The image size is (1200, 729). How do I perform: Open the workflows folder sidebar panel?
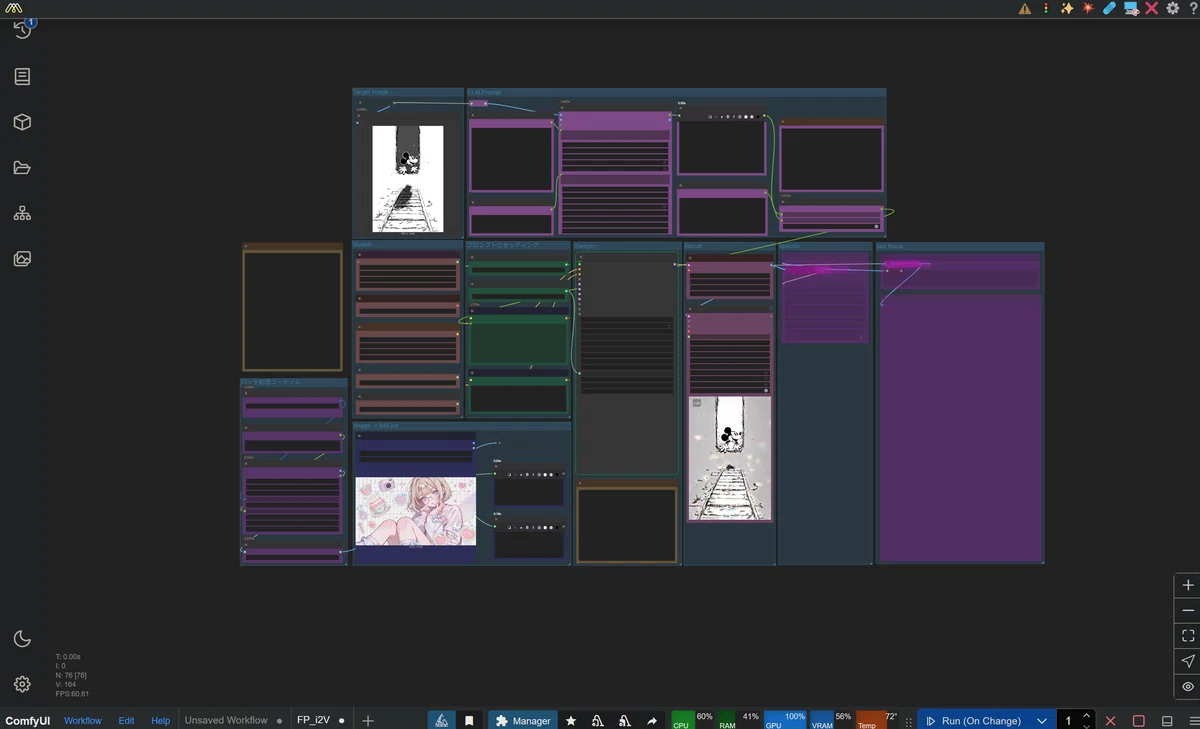tap(22, 168)
